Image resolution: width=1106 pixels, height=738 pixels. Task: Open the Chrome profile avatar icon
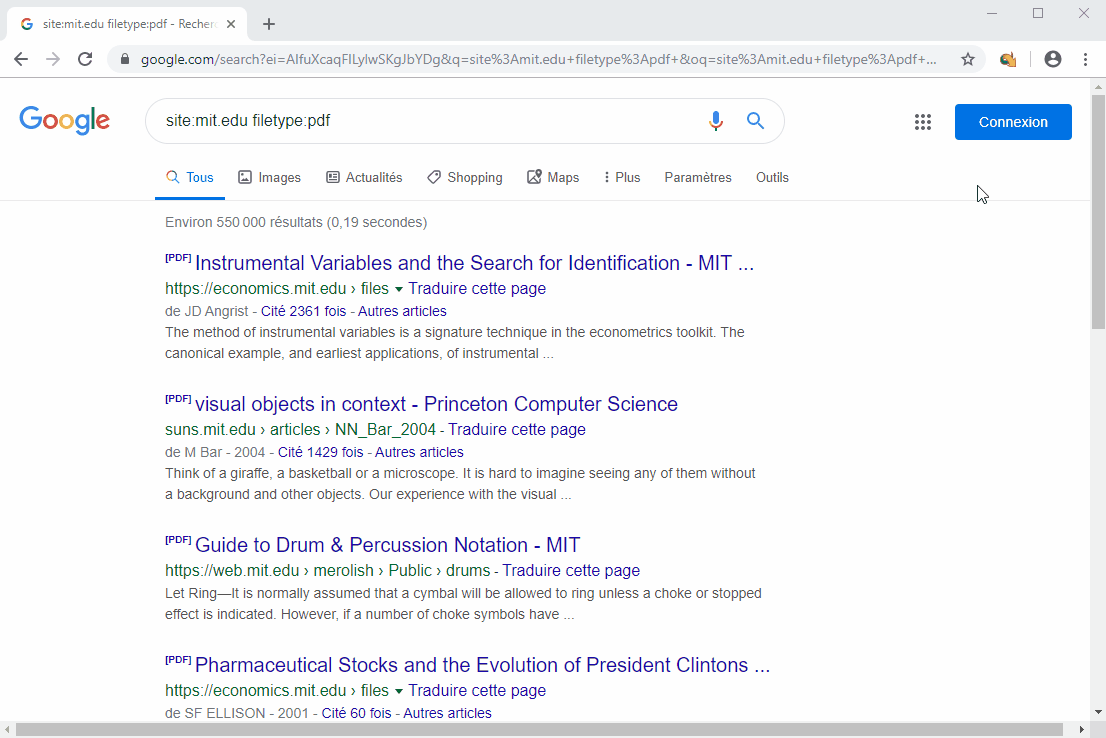point(1052,59)
